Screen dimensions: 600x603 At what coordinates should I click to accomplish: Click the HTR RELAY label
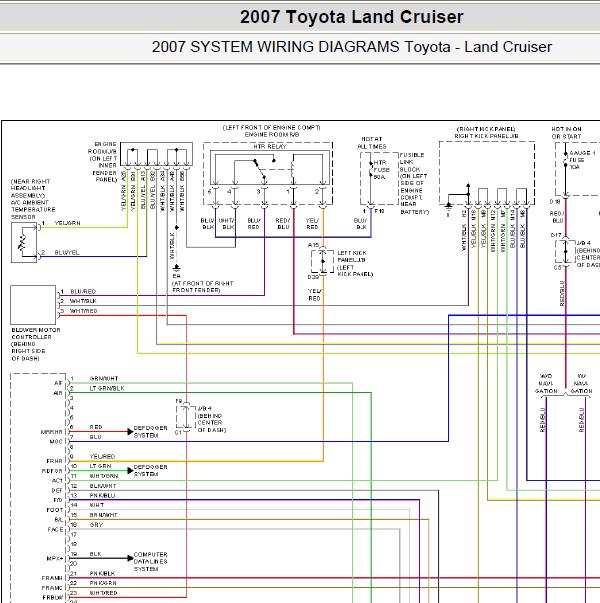[x=270, y=147]
